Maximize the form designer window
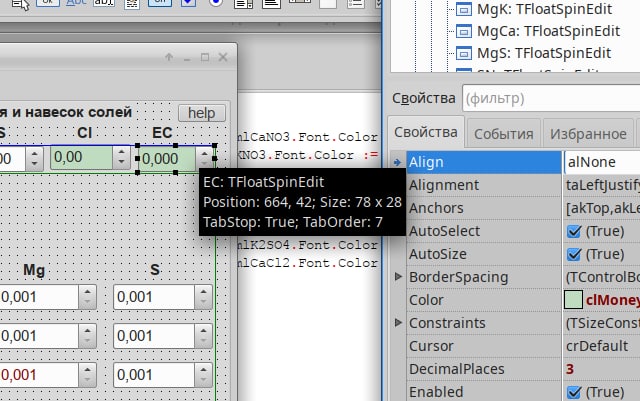640x401 pixels. (205, 57)
